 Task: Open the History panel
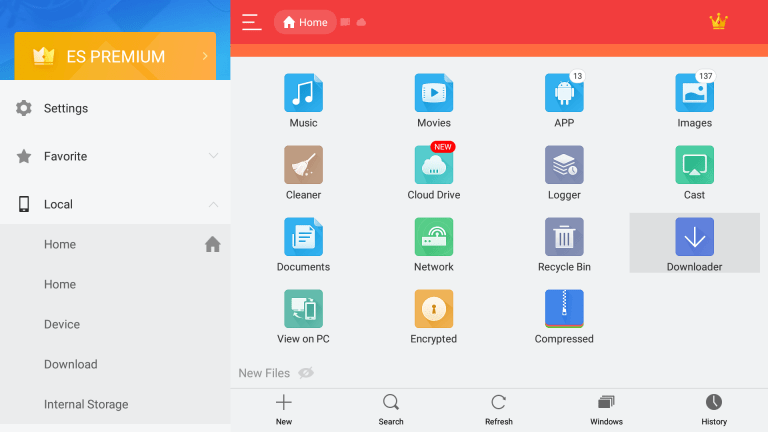714,410
